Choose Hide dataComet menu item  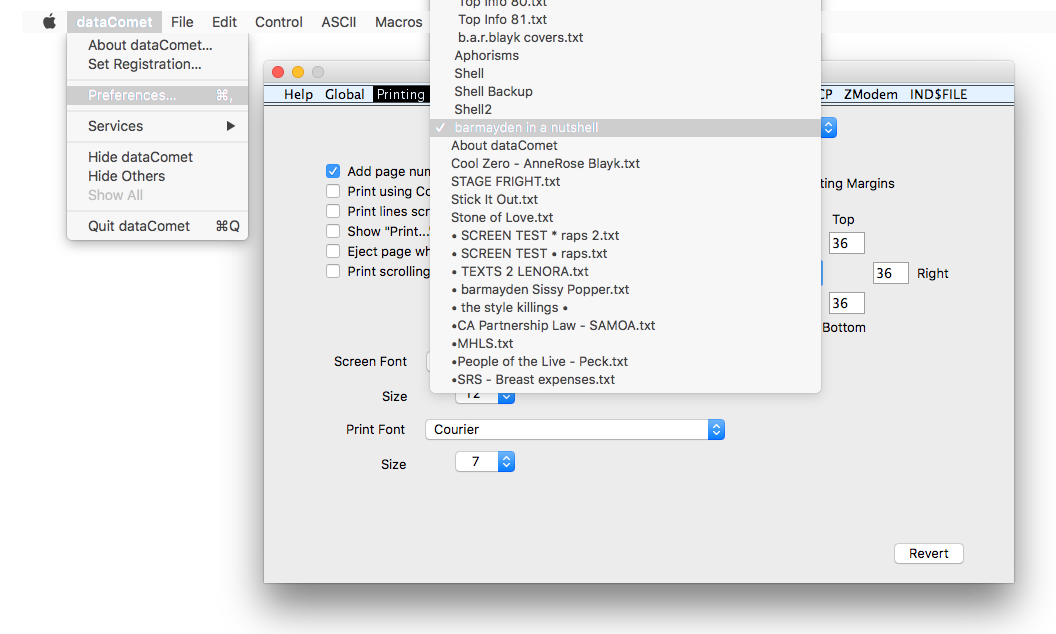[x=157, y=157]
